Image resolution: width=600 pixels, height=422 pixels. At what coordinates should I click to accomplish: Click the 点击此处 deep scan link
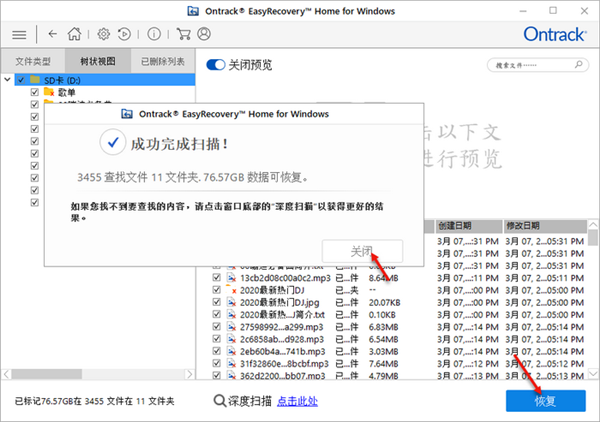(x=297, y=401)
